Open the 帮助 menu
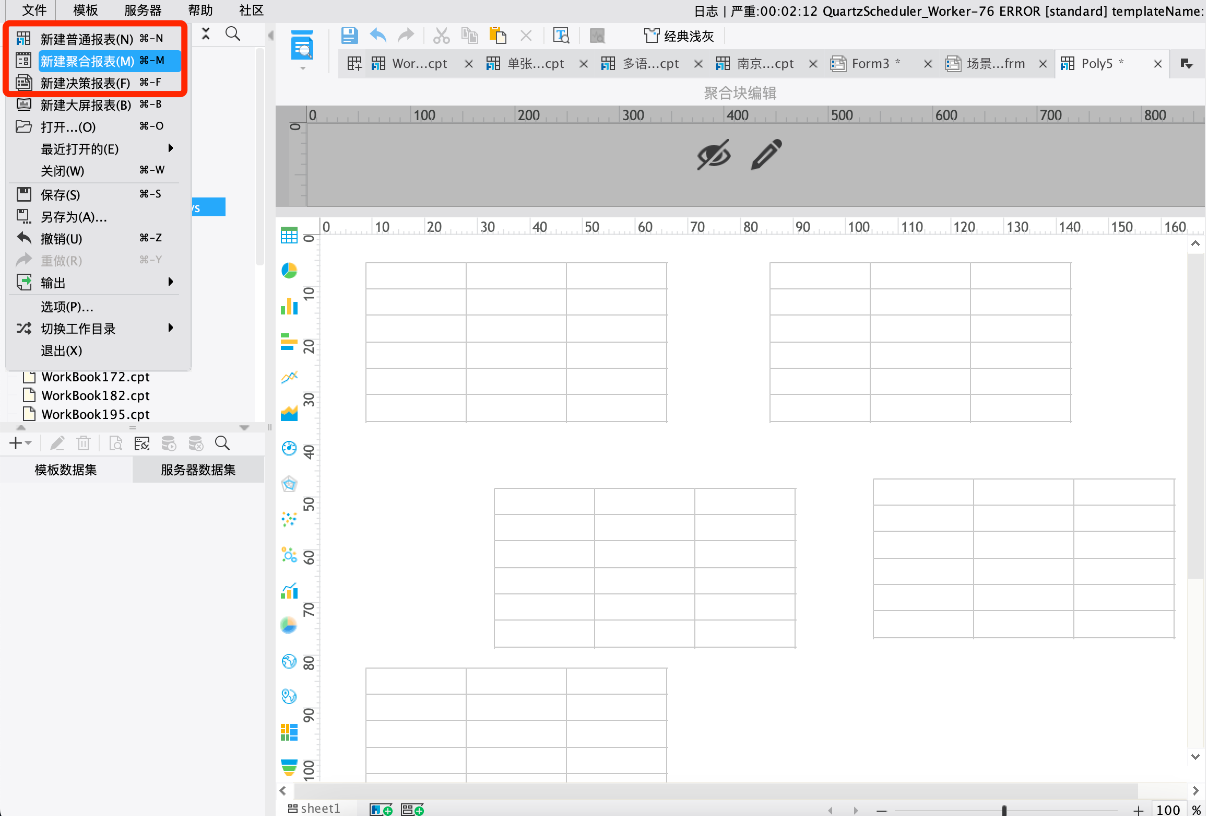The height and width of the screenshot is (816, 1206). (200, 10)
